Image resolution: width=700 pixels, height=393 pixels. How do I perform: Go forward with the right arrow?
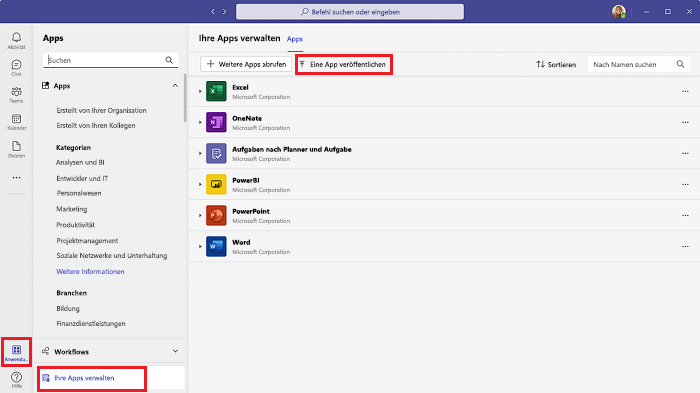[225, 12]
